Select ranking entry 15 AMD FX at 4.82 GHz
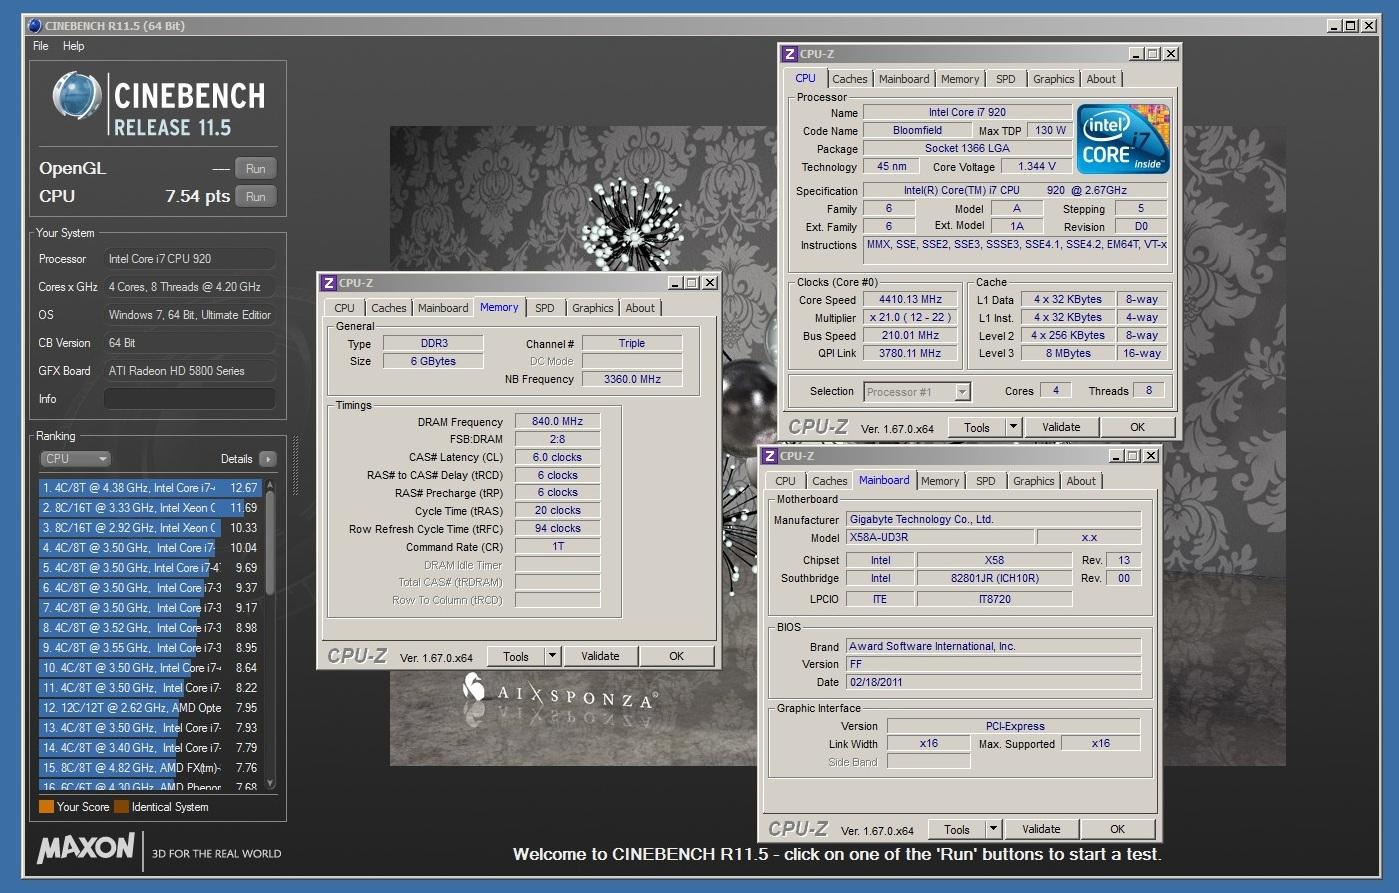 point(150,768)
